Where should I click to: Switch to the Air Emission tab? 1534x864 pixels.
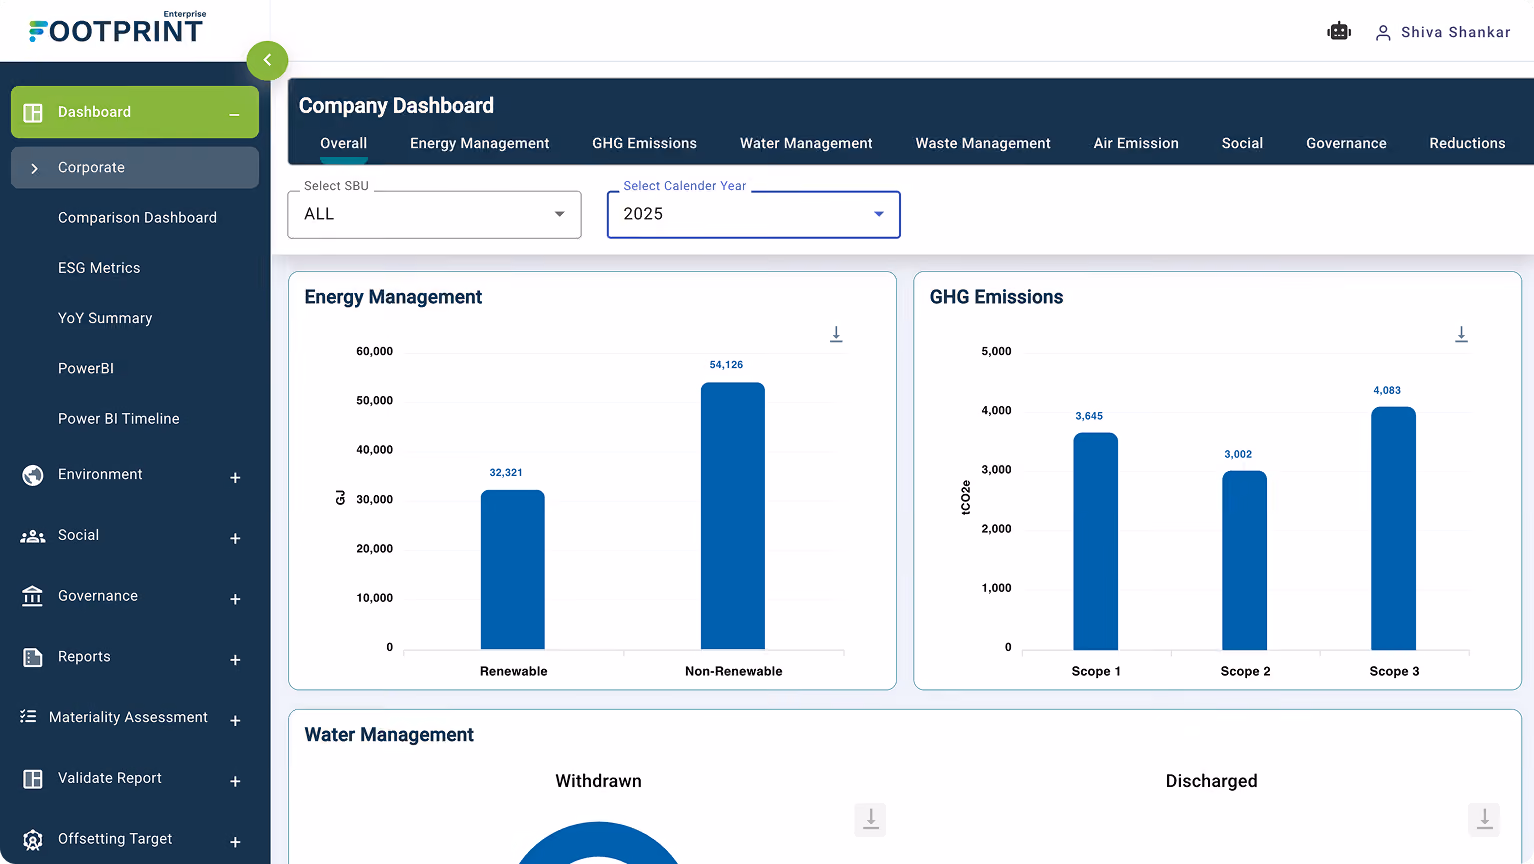1136,143
